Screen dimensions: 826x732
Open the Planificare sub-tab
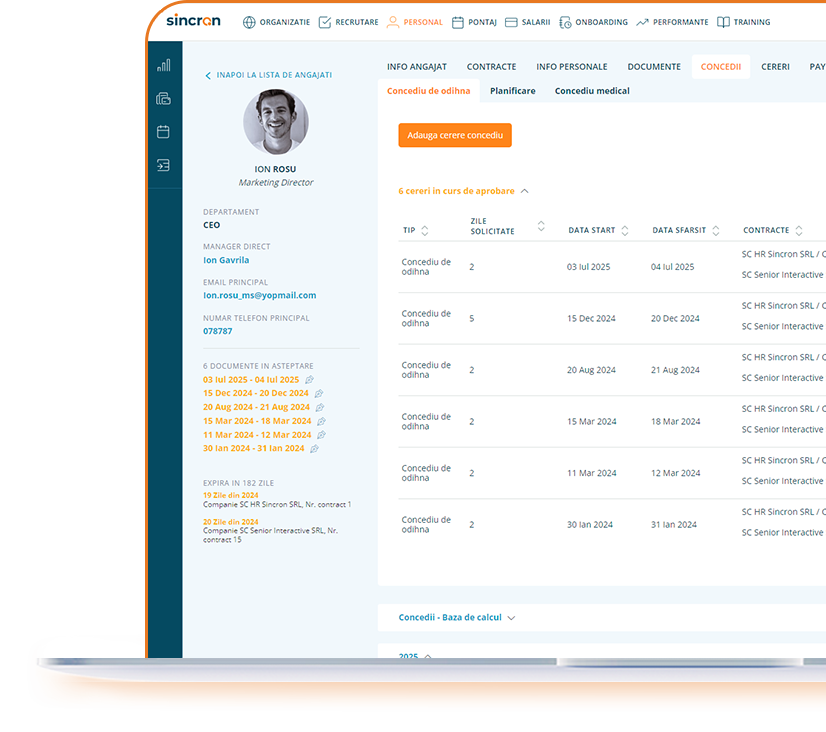[512, 90]
